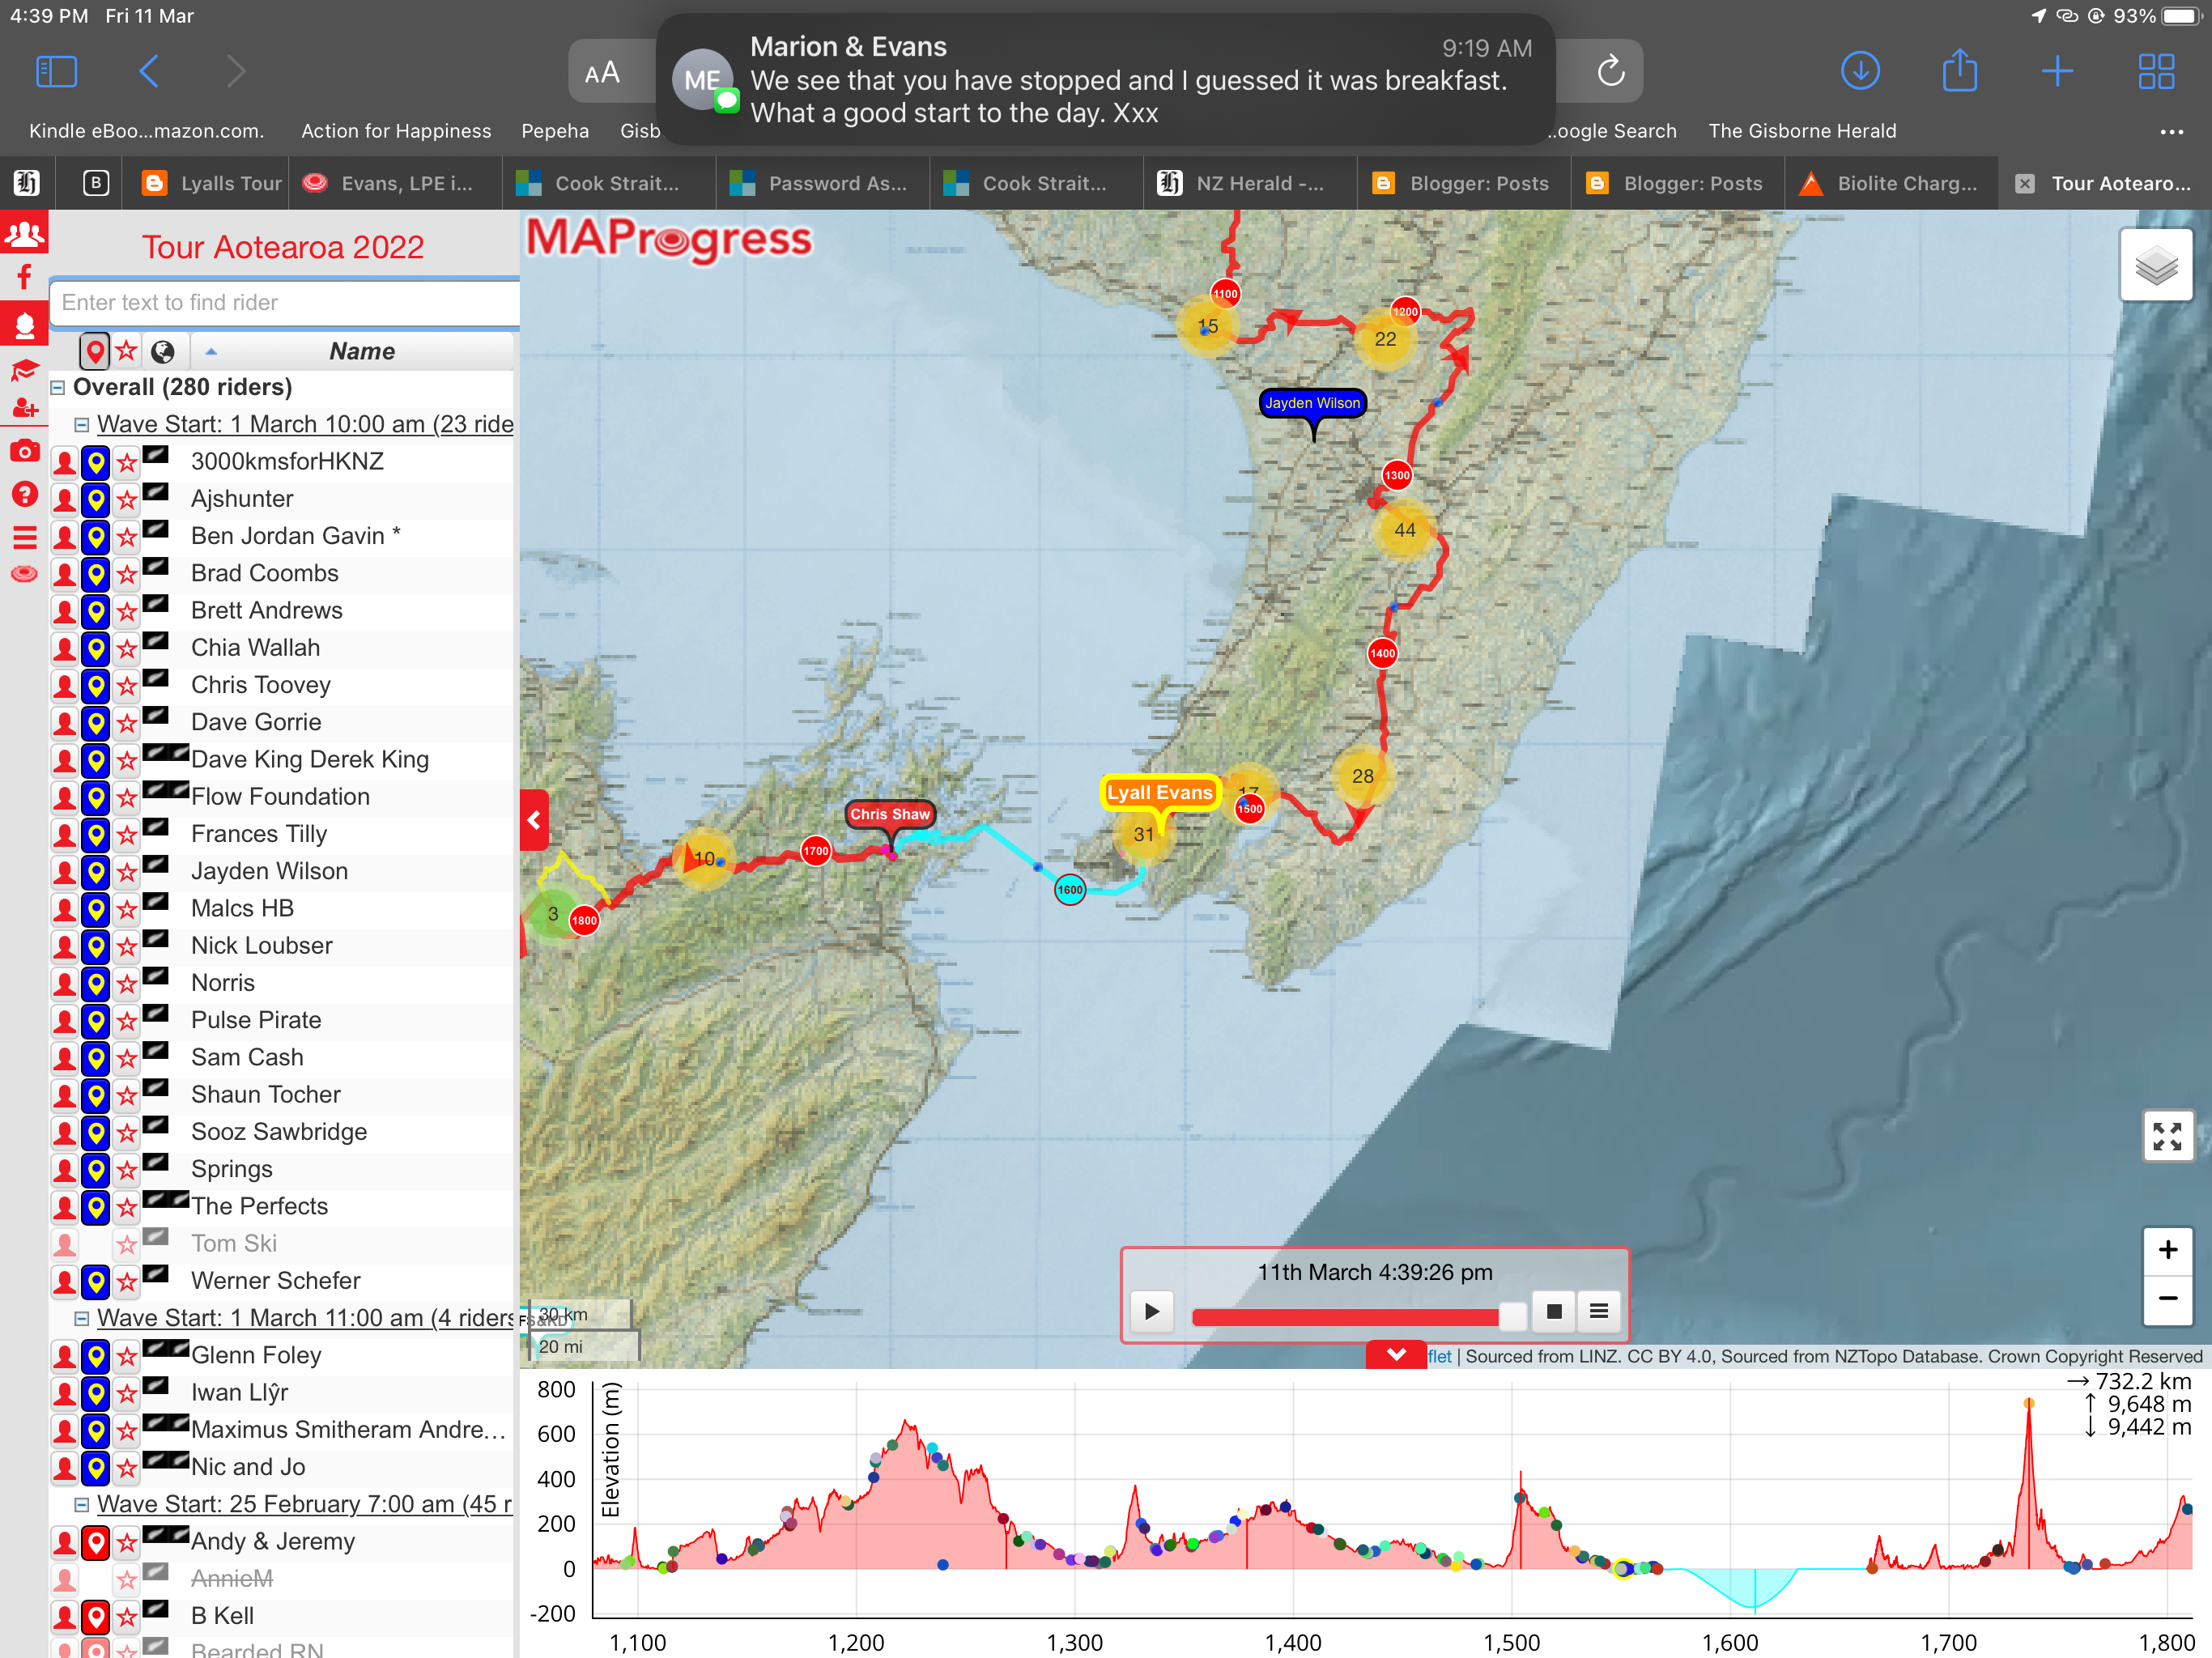The image size is (2212, 1658).
Task: Go back with Safari back arrow
Action: 149,71
